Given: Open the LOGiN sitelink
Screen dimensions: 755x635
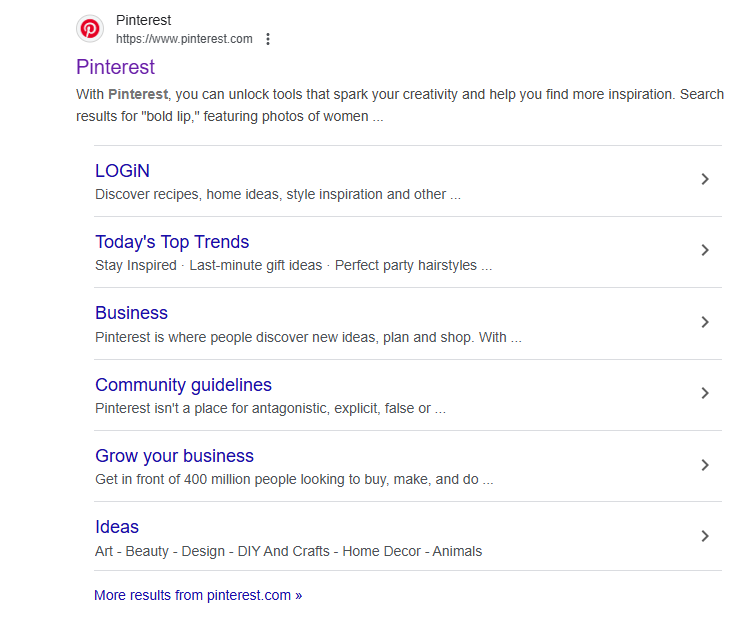Looking at the screenshot, I should [x=122, y=171].
